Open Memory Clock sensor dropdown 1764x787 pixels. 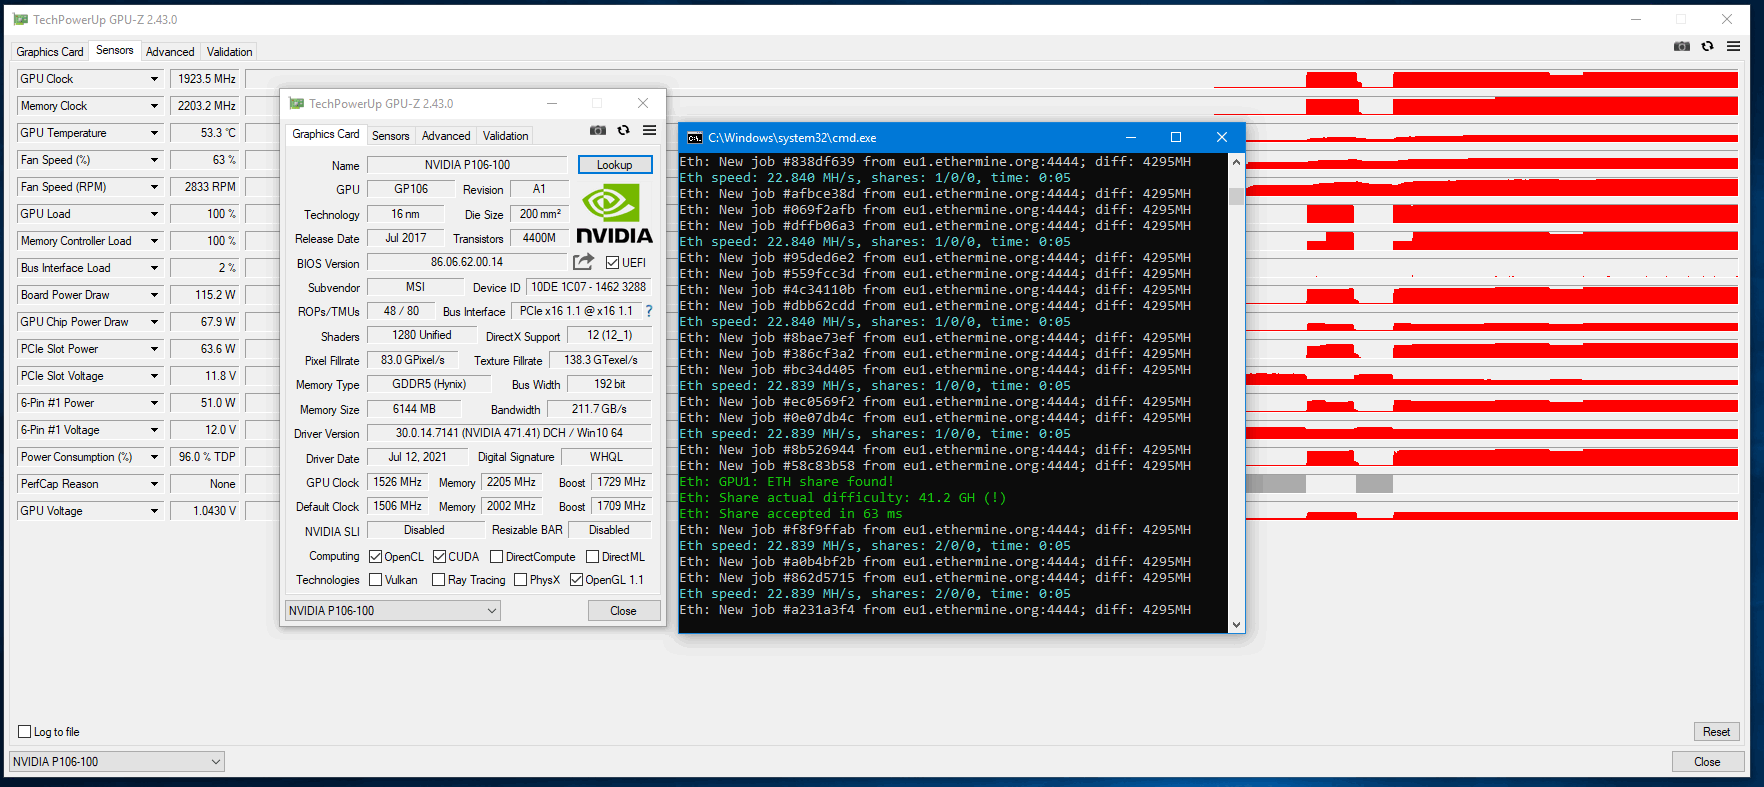click(x=154, y=106)
